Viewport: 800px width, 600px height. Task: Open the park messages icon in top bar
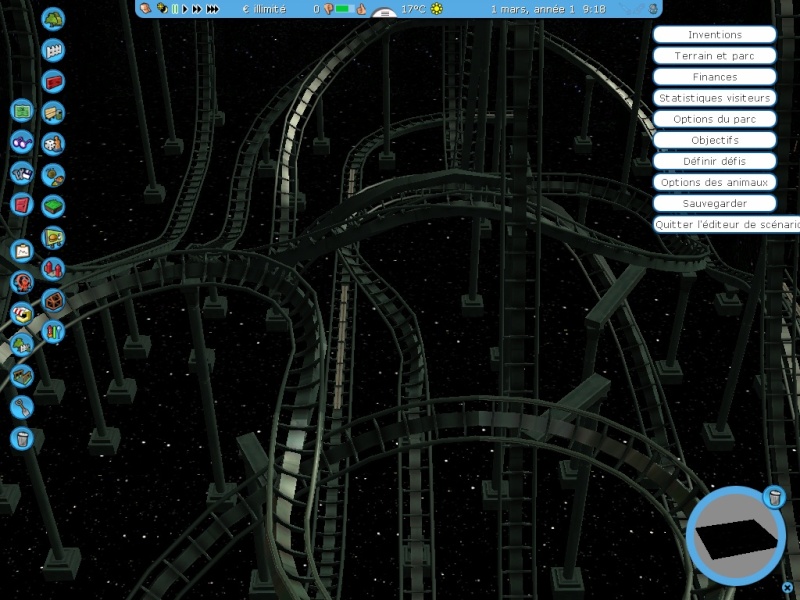pos(146,8)
